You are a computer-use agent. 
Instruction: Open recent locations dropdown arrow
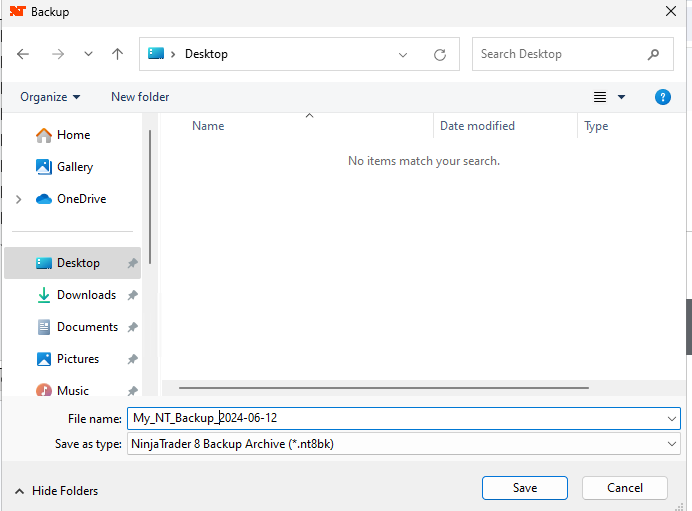pos(88,54)
